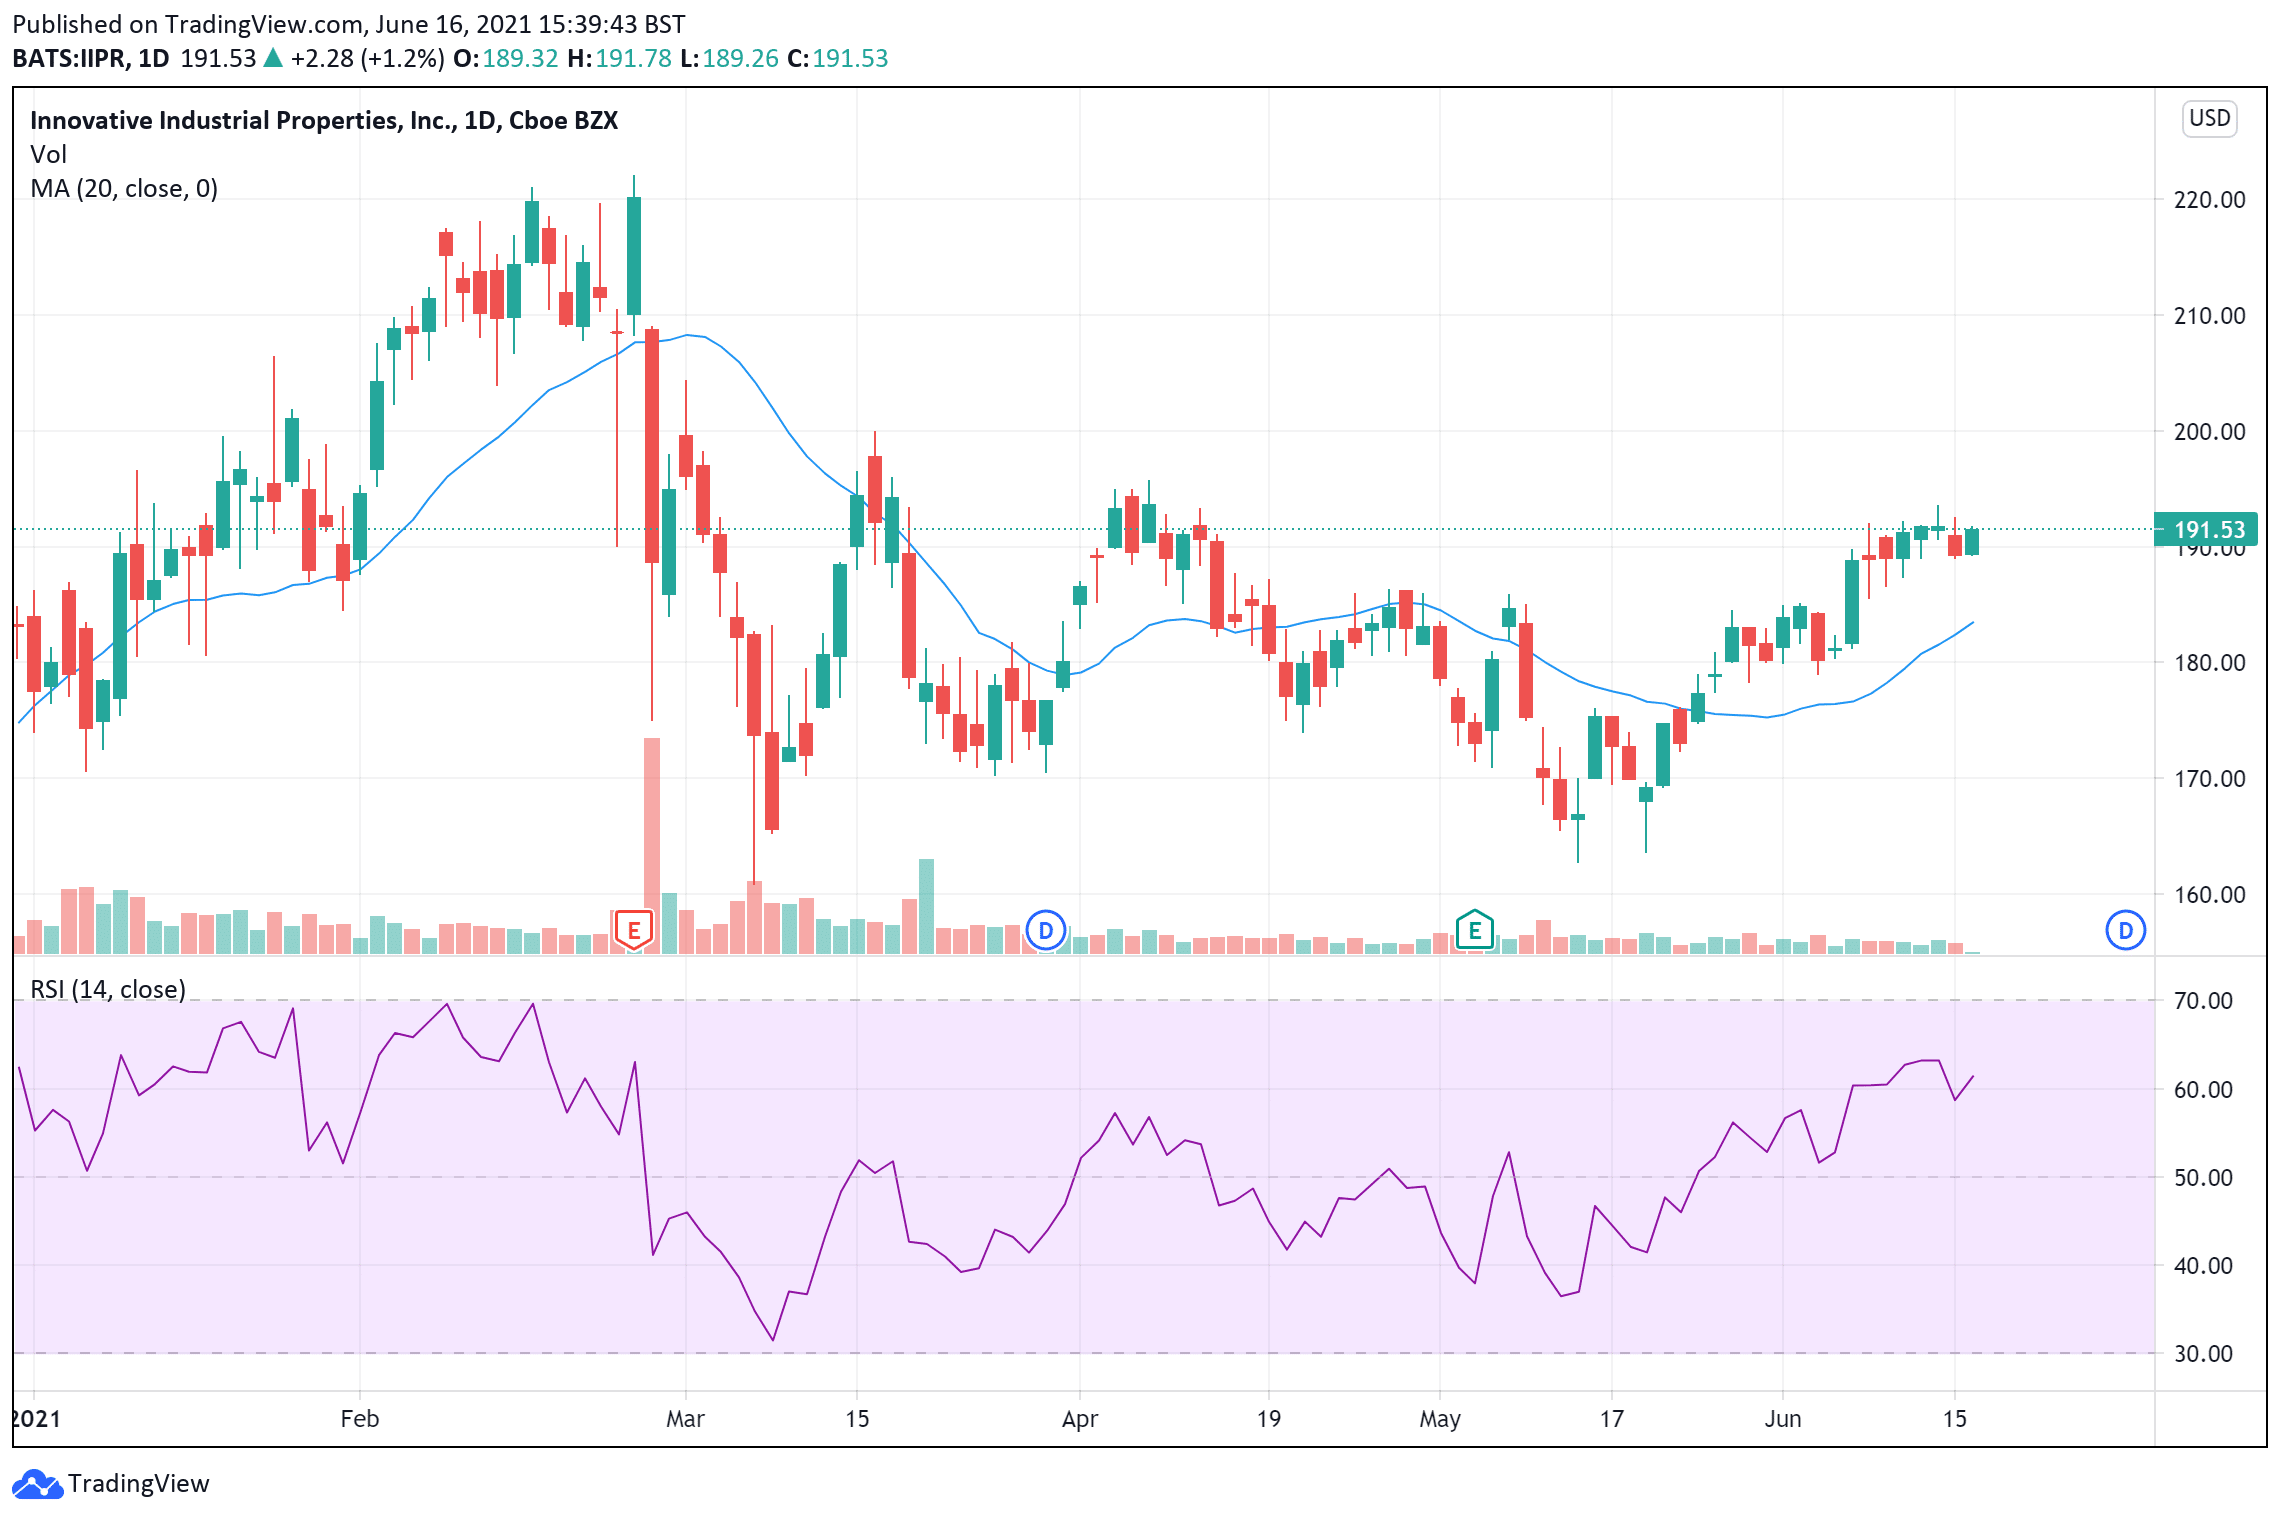Click the tallest red volume bar near March
The height and width of the screenshot is (1520, 2280).
(652, 845)
